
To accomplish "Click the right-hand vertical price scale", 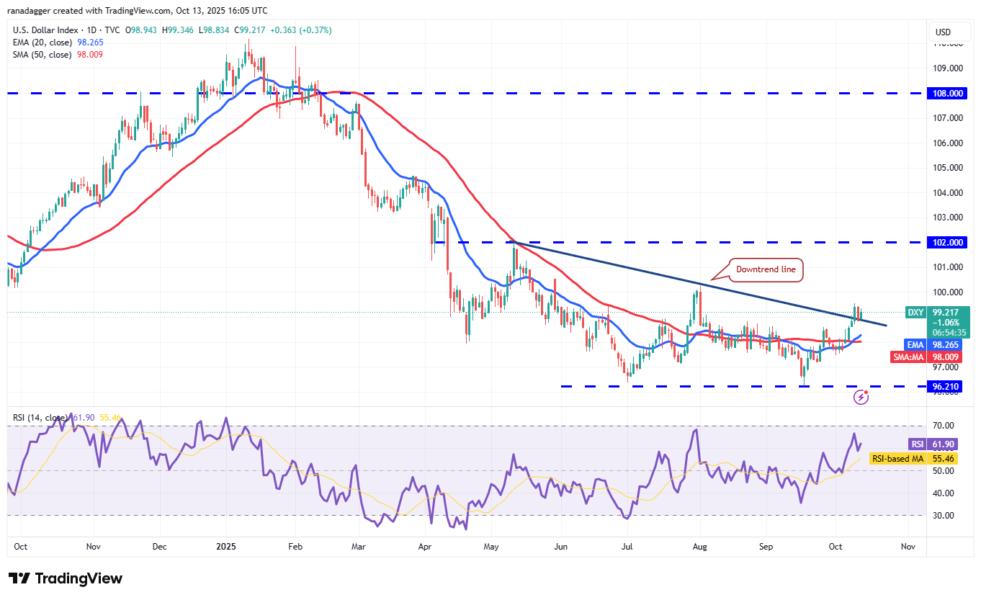I will [946, 180].
